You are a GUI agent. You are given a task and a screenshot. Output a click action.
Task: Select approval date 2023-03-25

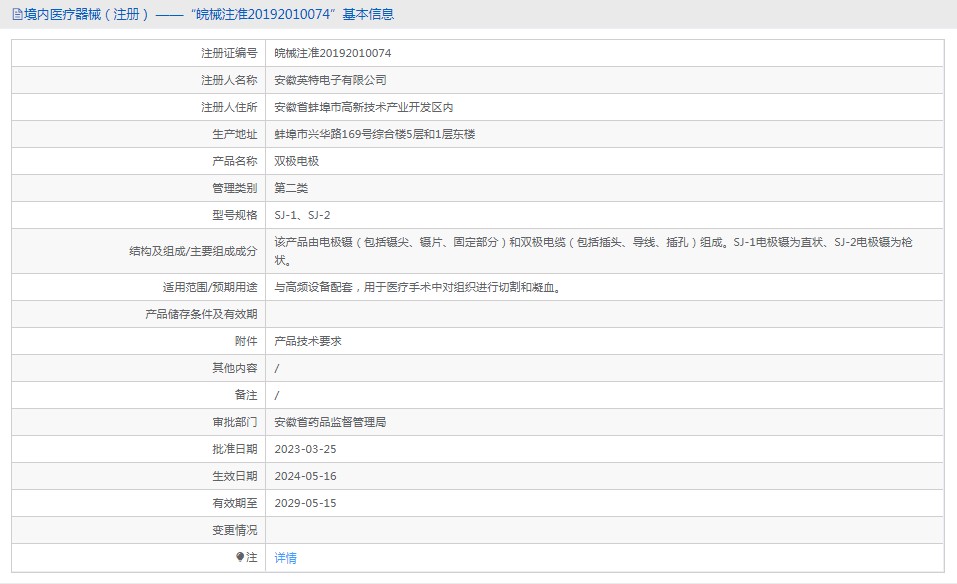coord(305,449)
